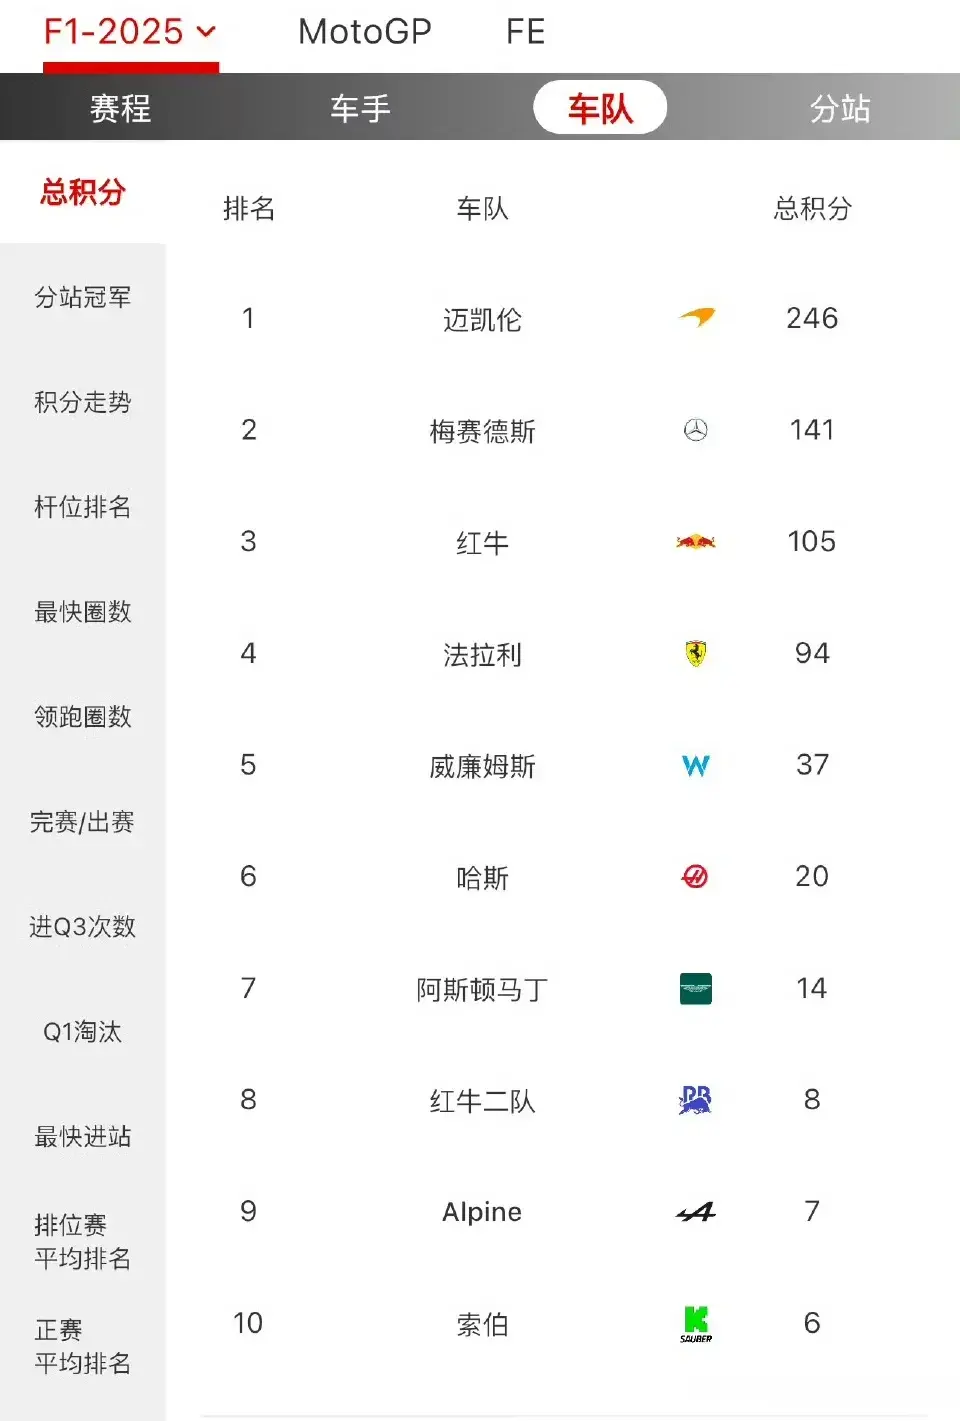Open the 车手 drivers tab
The height and width of the screenshot is (1421, 960).
pyautogui.click(x=360, y=107)
